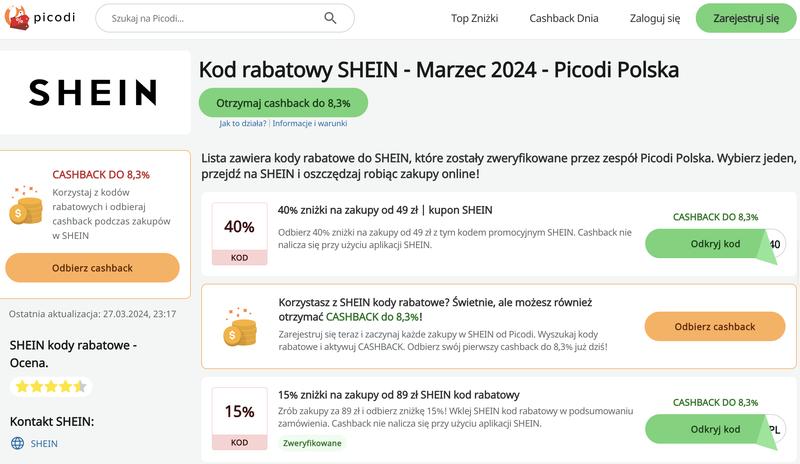This screenshot has width=800, height=464.
Task: Open the Top Zniżki menu item
Action: [474, 18]
